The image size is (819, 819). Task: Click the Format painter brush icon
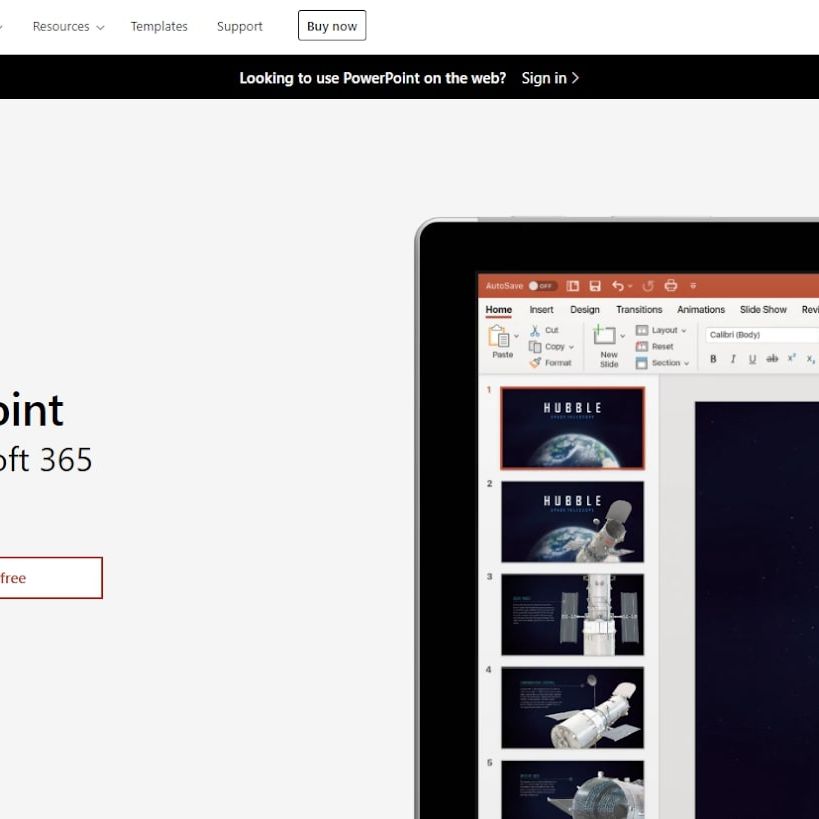click(x=535, y=362)
